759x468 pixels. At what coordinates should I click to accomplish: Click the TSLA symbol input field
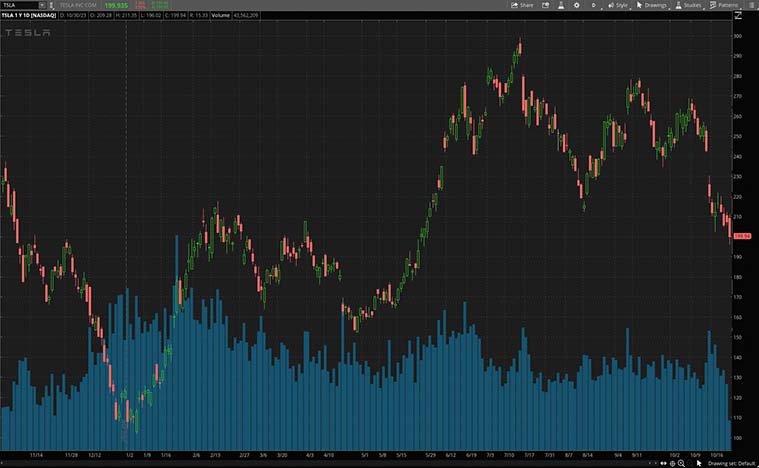[19, 5]
